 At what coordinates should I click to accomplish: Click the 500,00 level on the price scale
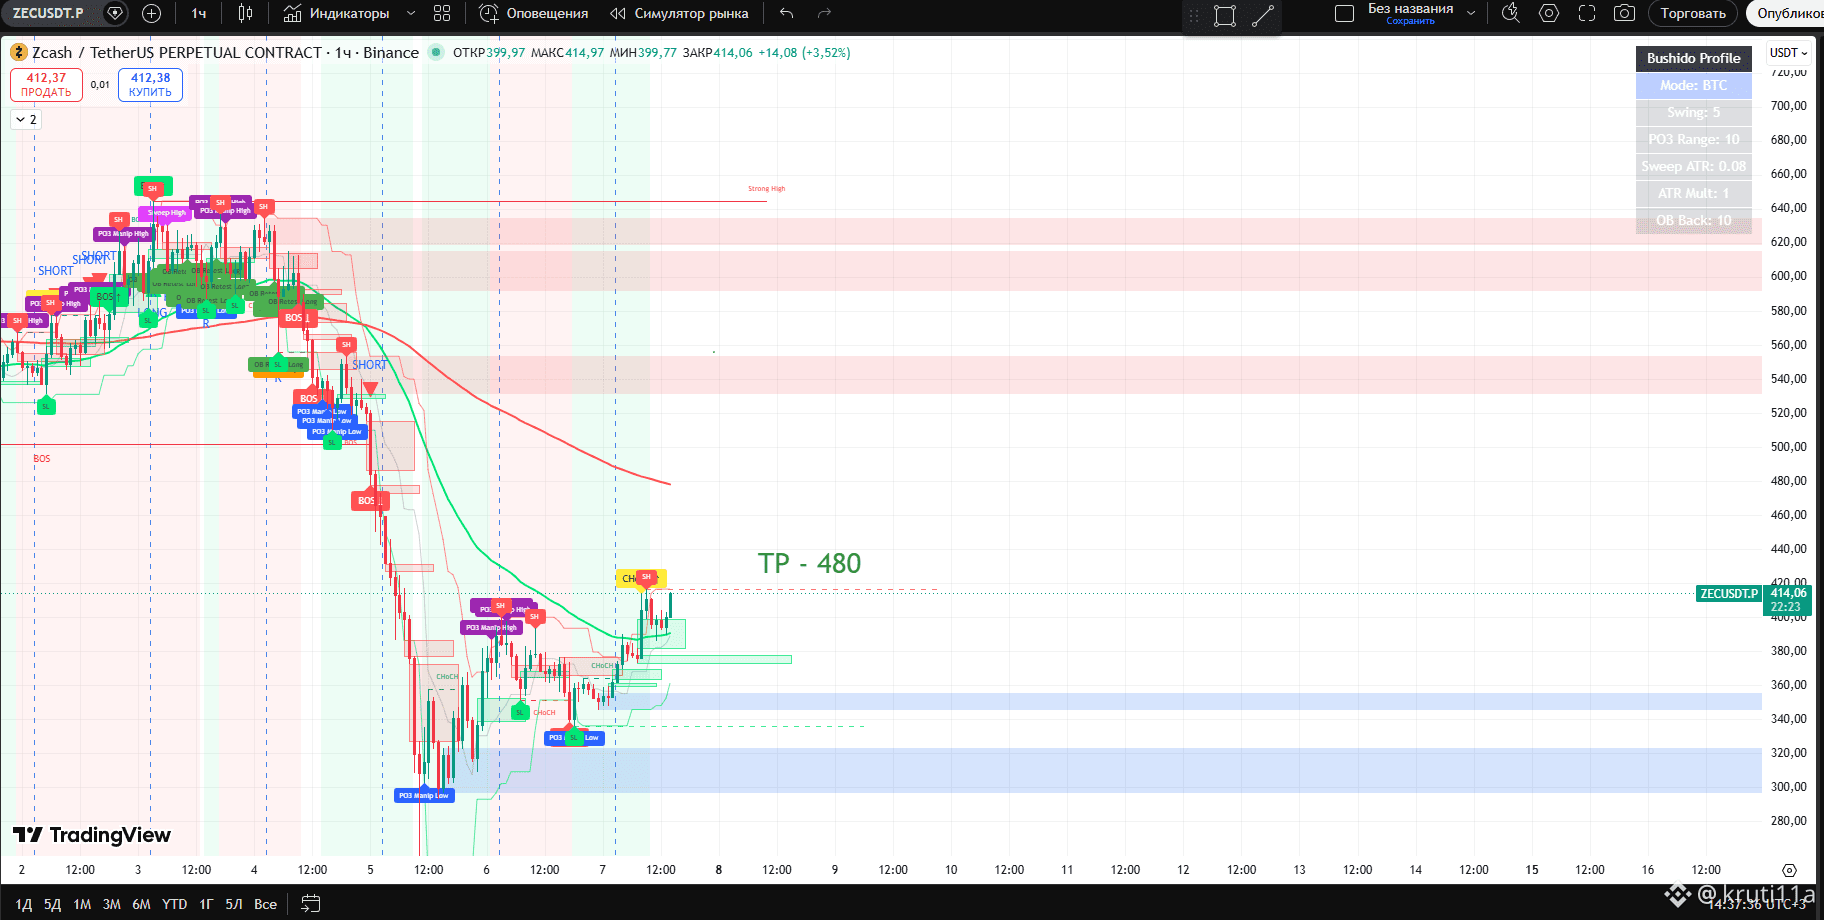[1788, 447]
